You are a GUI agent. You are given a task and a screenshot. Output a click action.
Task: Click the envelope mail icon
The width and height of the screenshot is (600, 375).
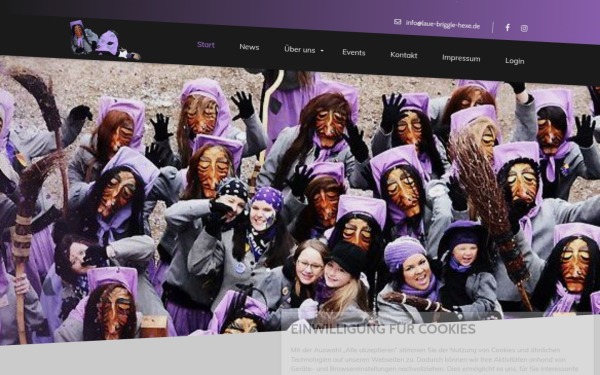point(398,22)
